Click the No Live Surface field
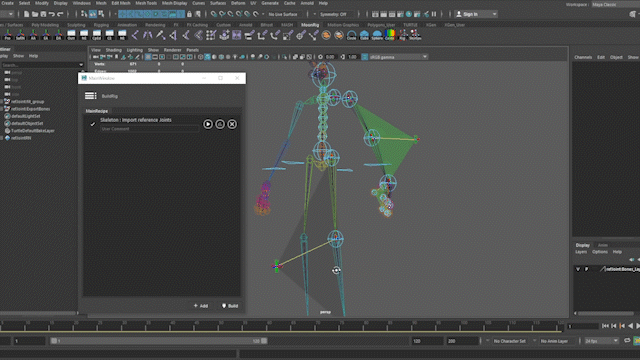Screen dimensions: 640x360 coord(283,14)
